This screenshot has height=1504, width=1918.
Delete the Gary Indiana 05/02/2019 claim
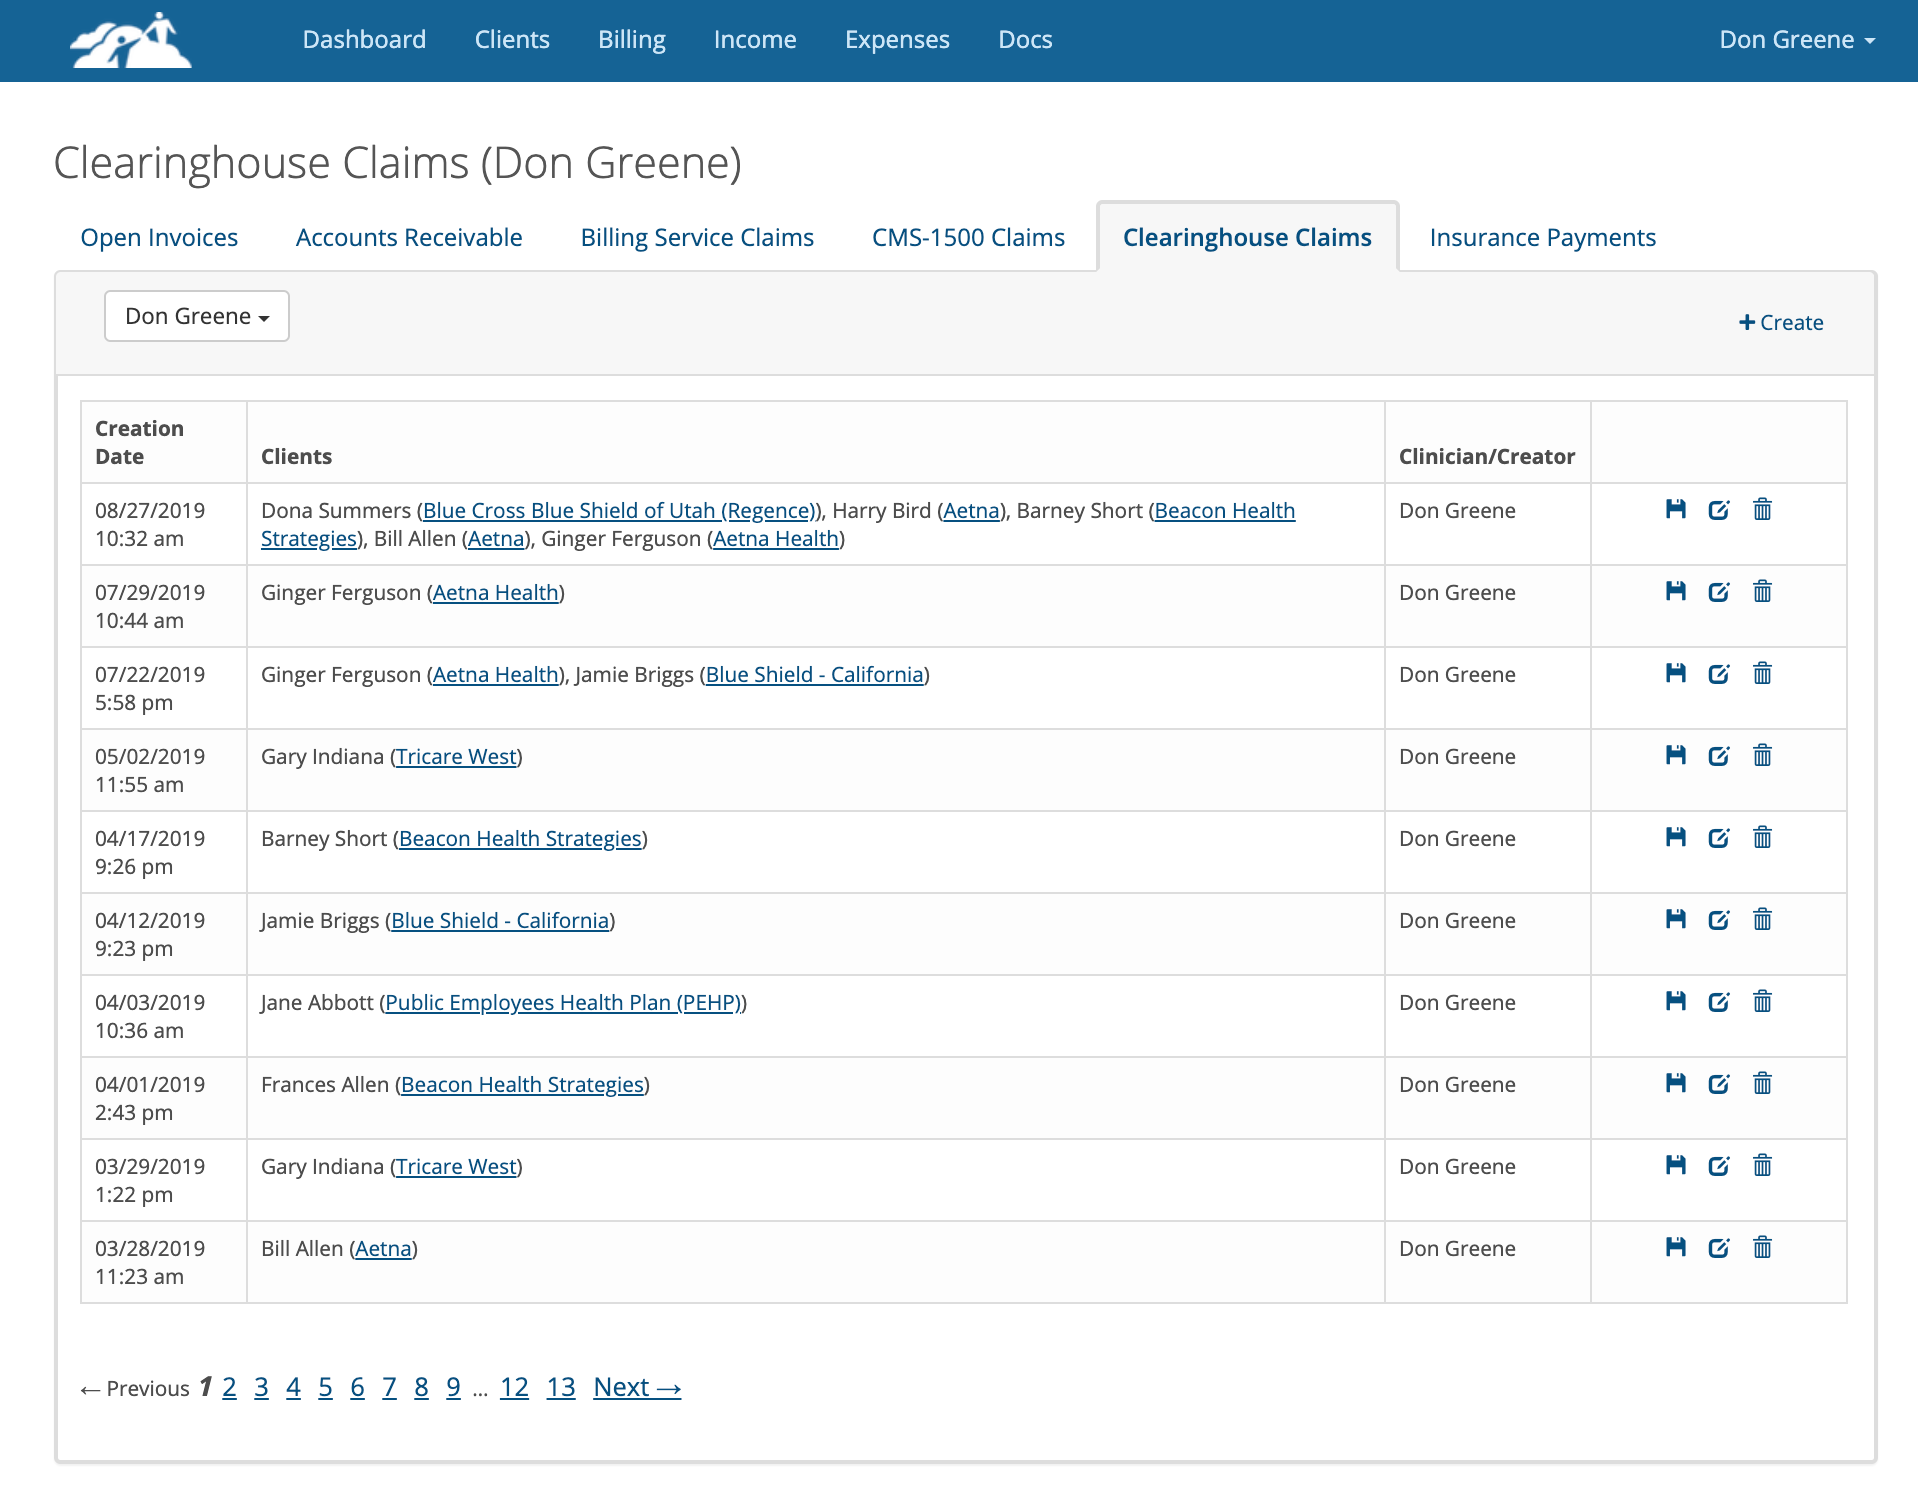click(1762, 756)
